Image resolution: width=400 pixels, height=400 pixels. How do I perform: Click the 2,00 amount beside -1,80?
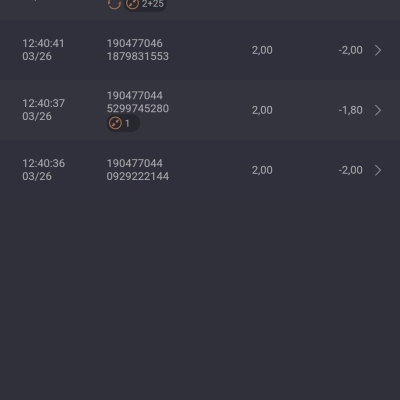click(x=262, y=110)
